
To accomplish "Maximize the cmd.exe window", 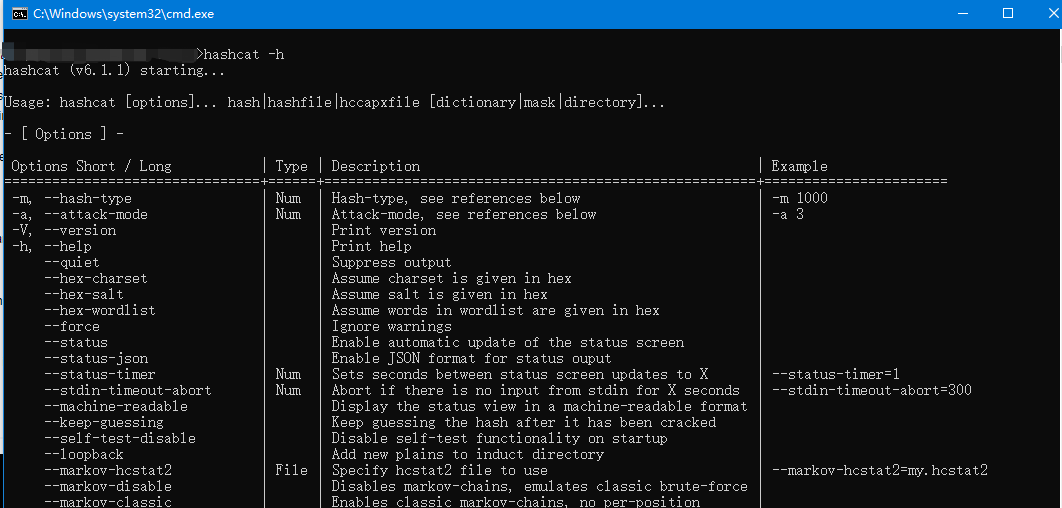I will 1008,13.
